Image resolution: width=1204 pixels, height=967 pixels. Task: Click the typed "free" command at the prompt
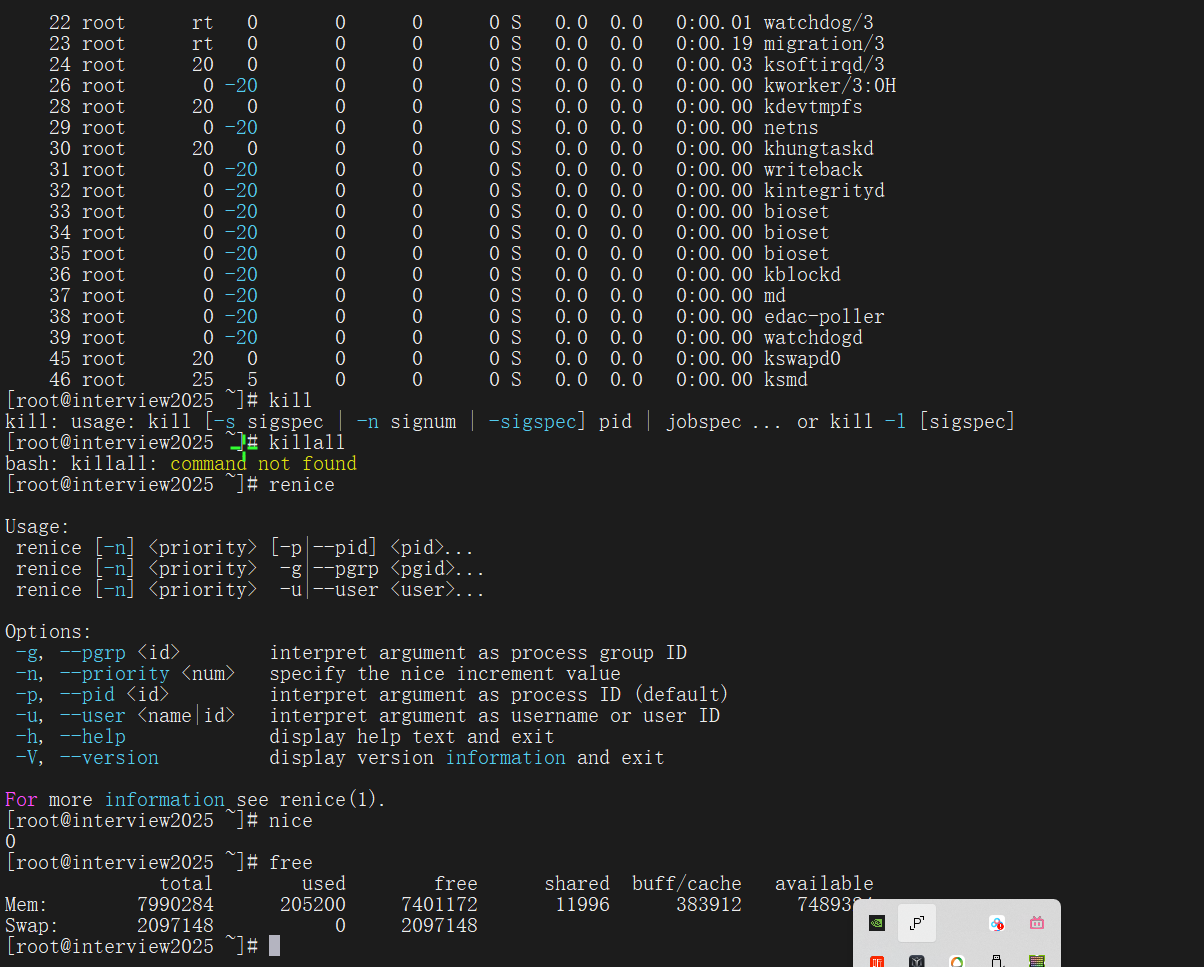click(290, 862)
